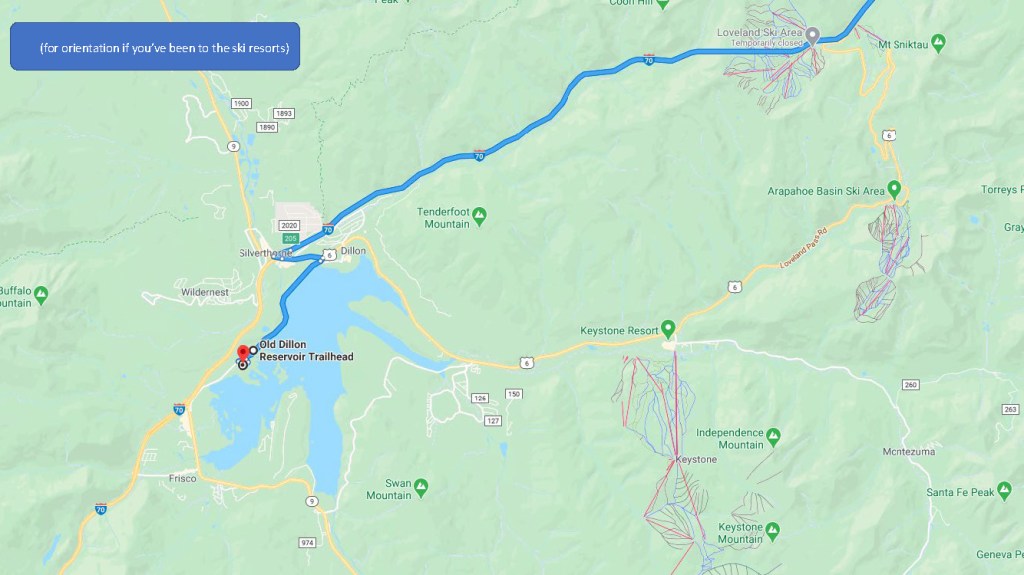The image size is (1024, 575).
Task: Click the Keystone Resort green marker pin
Action: 667,328
